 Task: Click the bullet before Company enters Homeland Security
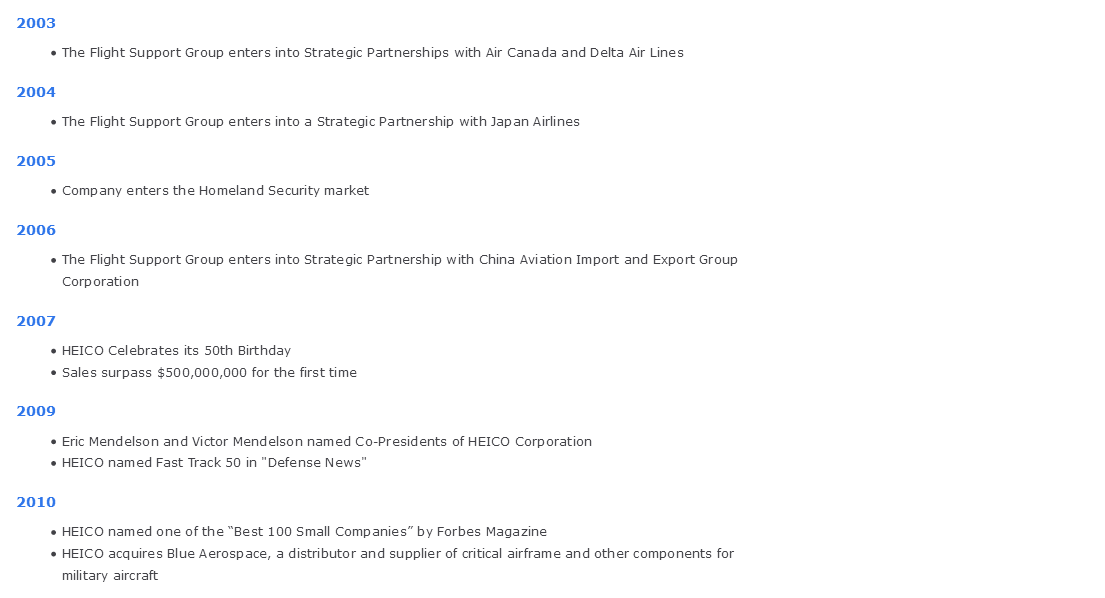pyautogui.click(x=54, y=192)
